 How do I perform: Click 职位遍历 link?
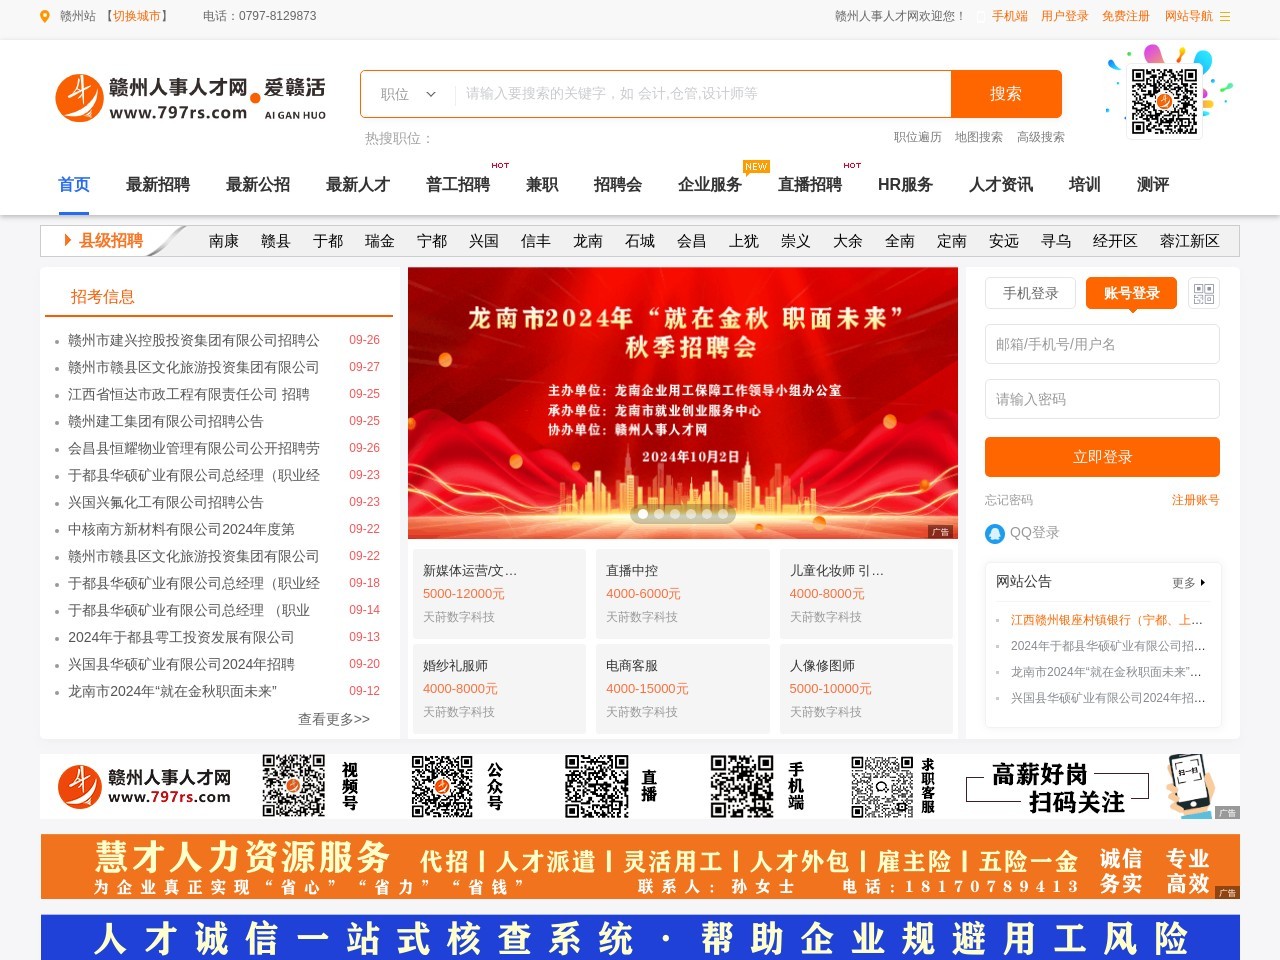918,137
